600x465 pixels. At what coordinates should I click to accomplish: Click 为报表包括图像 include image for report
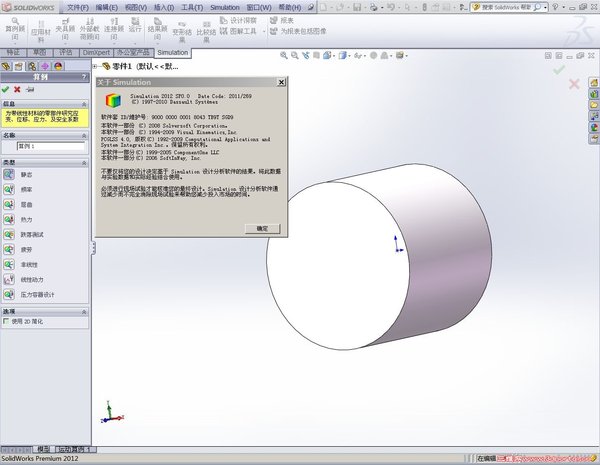tap(298, 31)
